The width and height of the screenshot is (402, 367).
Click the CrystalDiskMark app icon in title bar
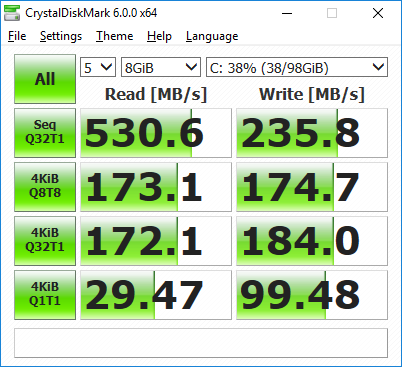coord(12,13)
